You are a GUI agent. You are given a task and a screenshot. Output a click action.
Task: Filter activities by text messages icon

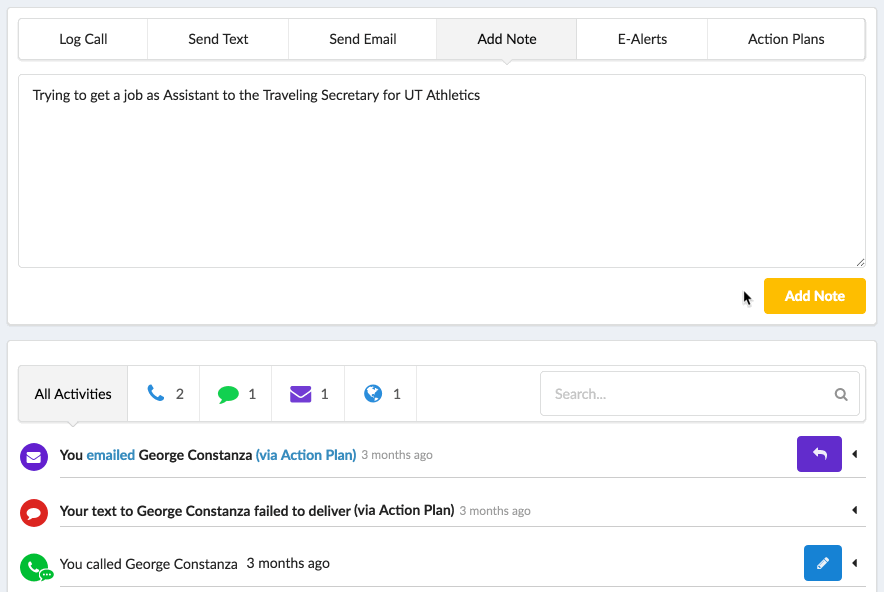tap(228, 394)
